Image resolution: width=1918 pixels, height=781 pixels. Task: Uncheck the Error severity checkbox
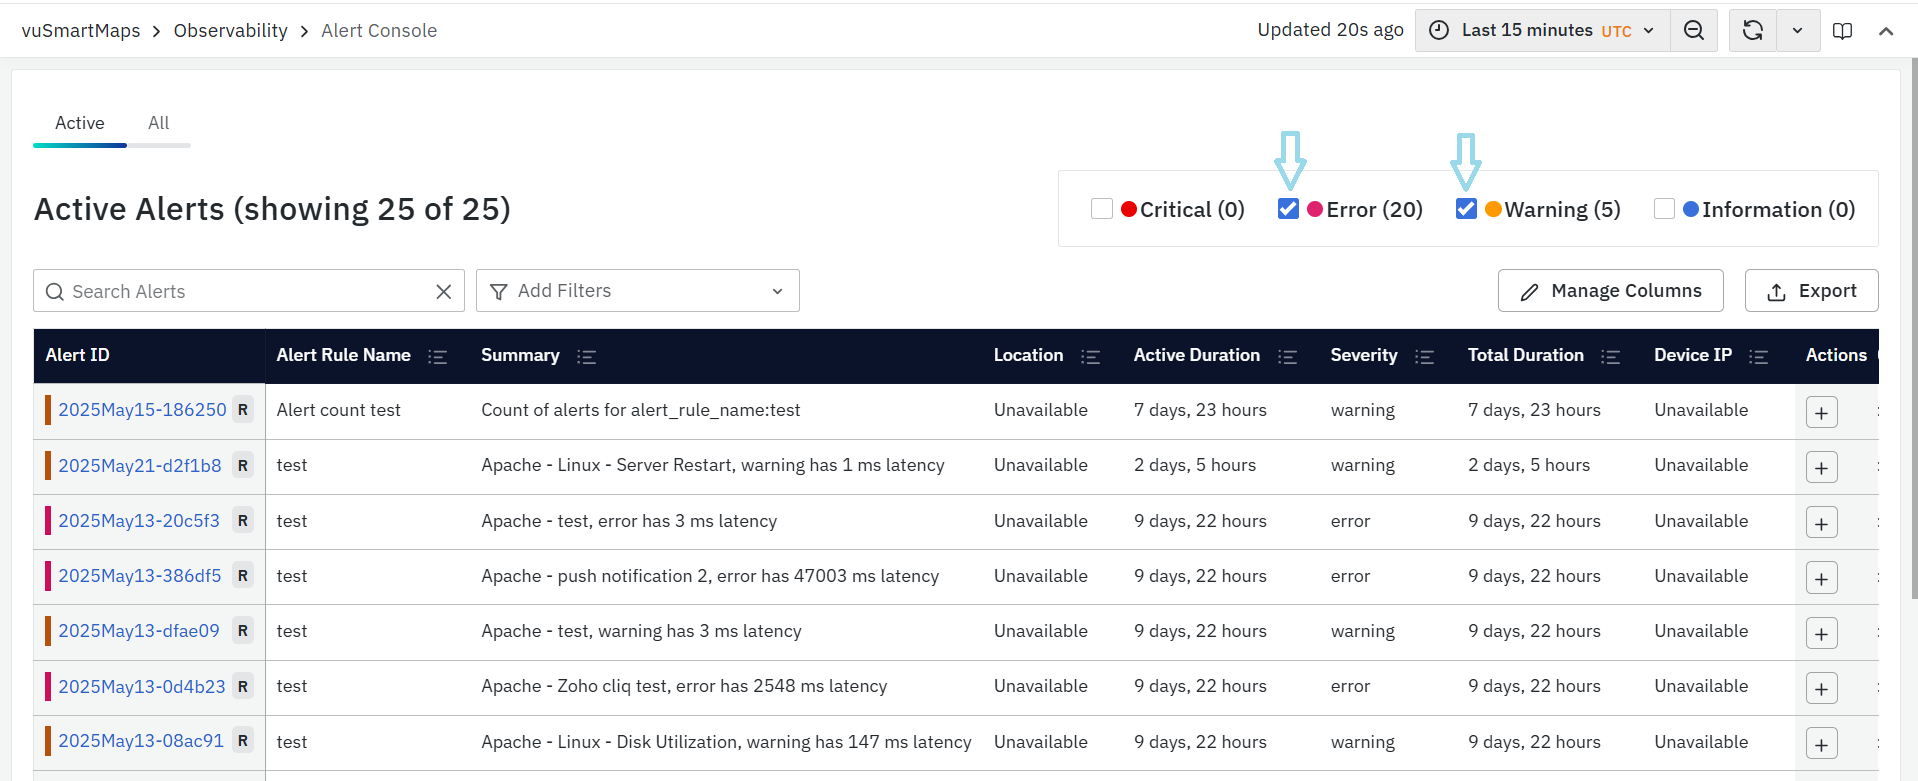[x=1288, y=209]
